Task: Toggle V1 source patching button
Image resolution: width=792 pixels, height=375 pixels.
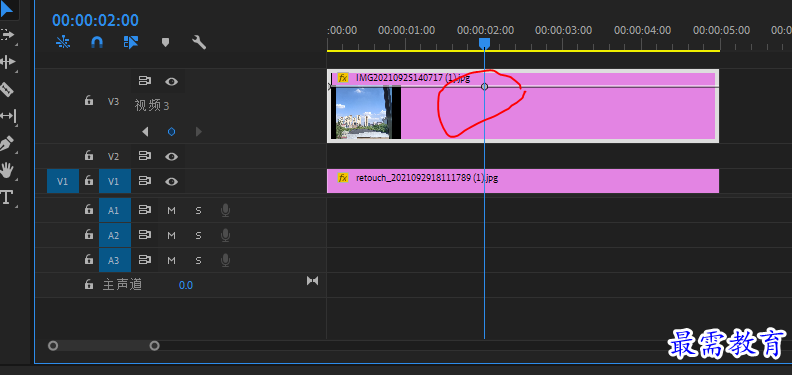Action: [63, 181]
